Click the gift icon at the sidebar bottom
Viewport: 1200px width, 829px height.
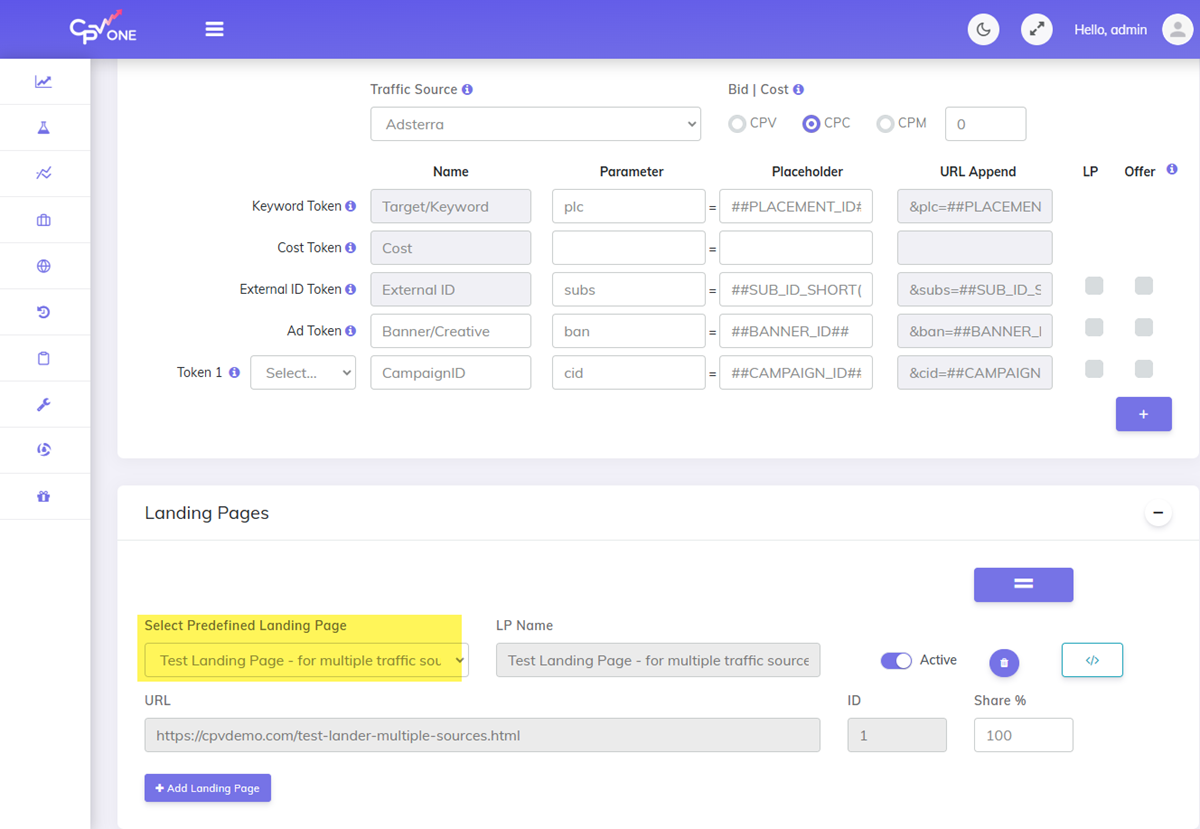pyautogui.click(x=45, y=495)
